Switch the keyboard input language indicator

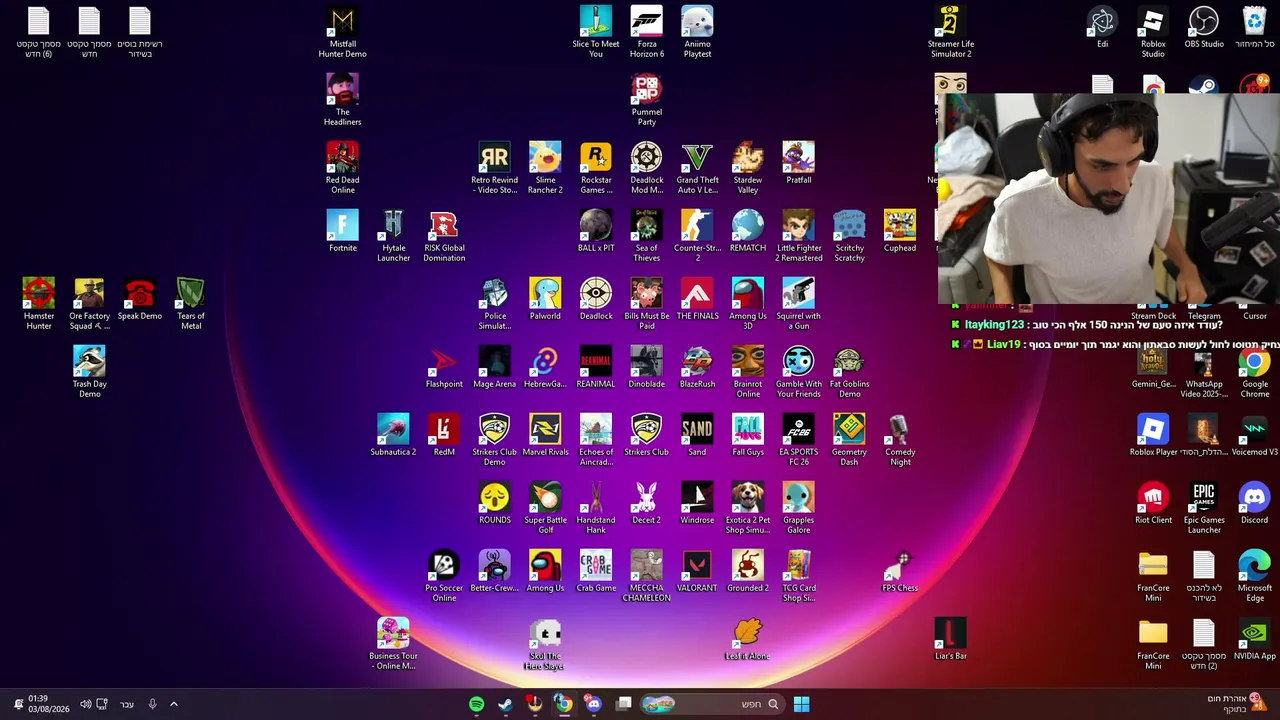point(127,704)
